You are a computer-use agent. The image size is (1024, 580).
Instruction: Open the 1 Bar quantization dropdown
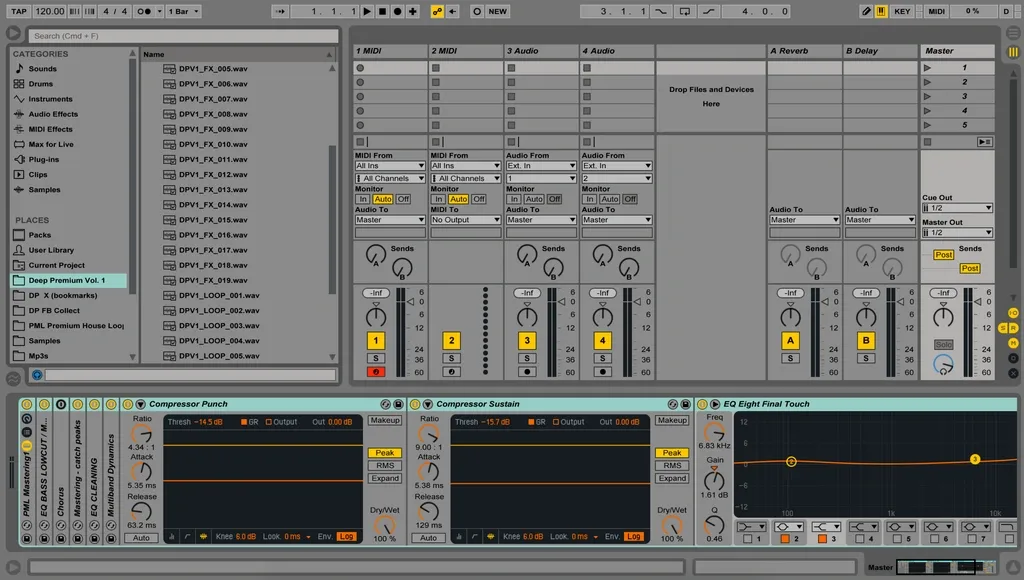178,11
